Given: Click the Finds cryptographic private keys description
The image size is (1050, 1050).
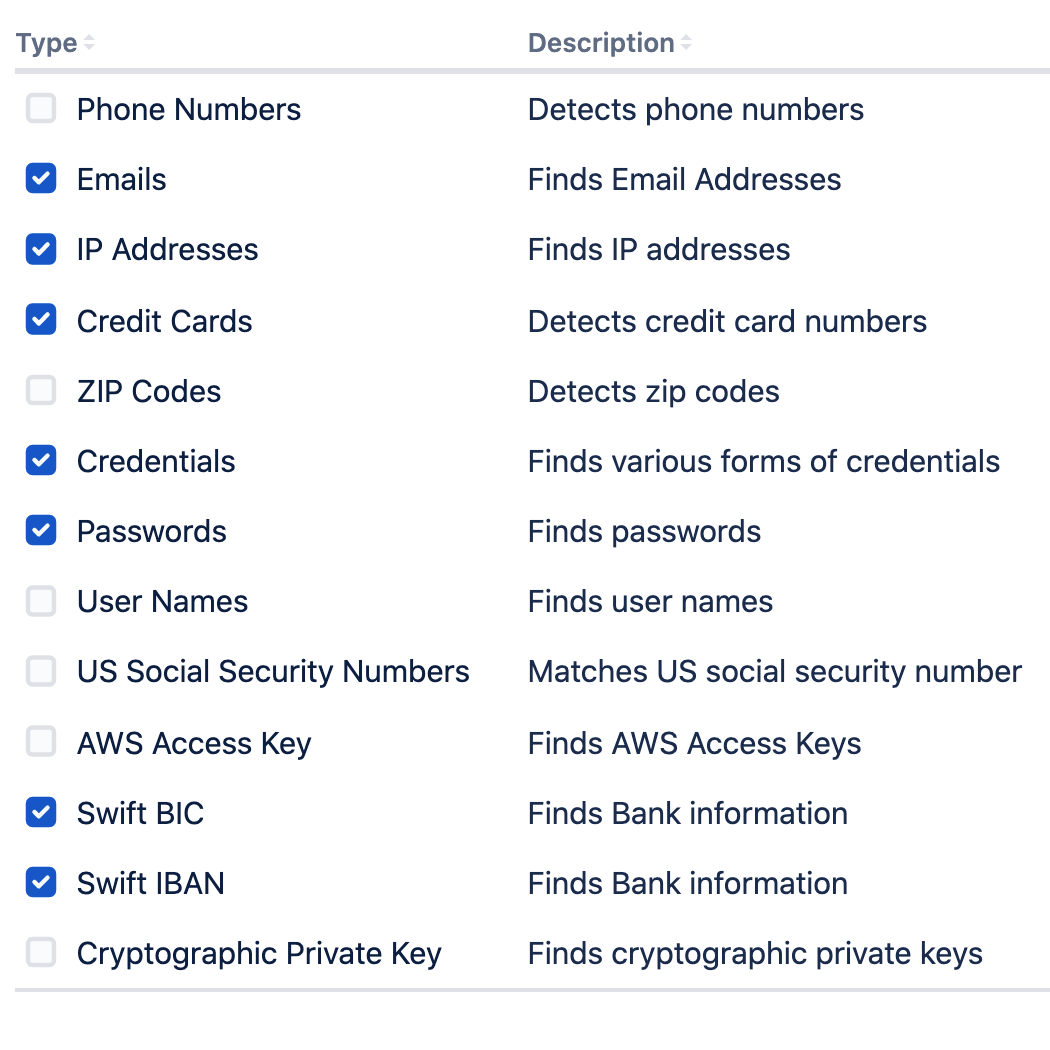Looking at the screenshot, I should (755, 954).
